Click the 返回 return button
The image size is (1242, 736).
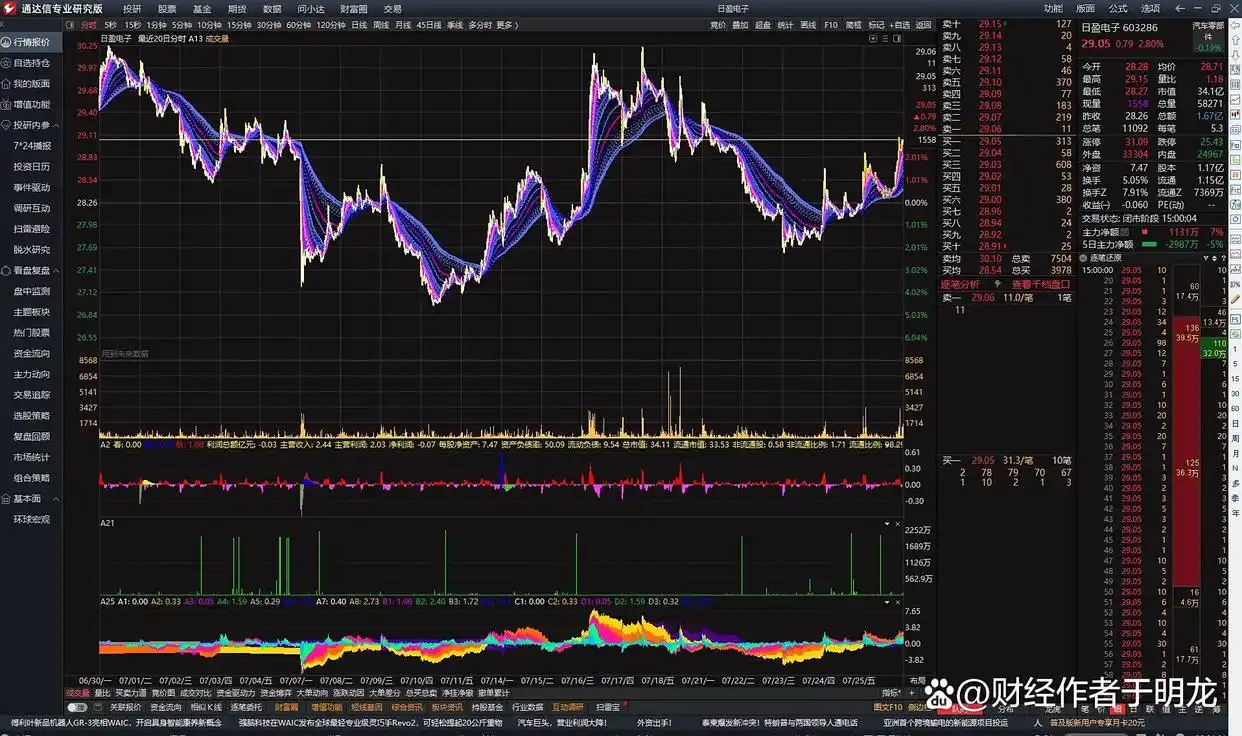click(x=925, y=26)
